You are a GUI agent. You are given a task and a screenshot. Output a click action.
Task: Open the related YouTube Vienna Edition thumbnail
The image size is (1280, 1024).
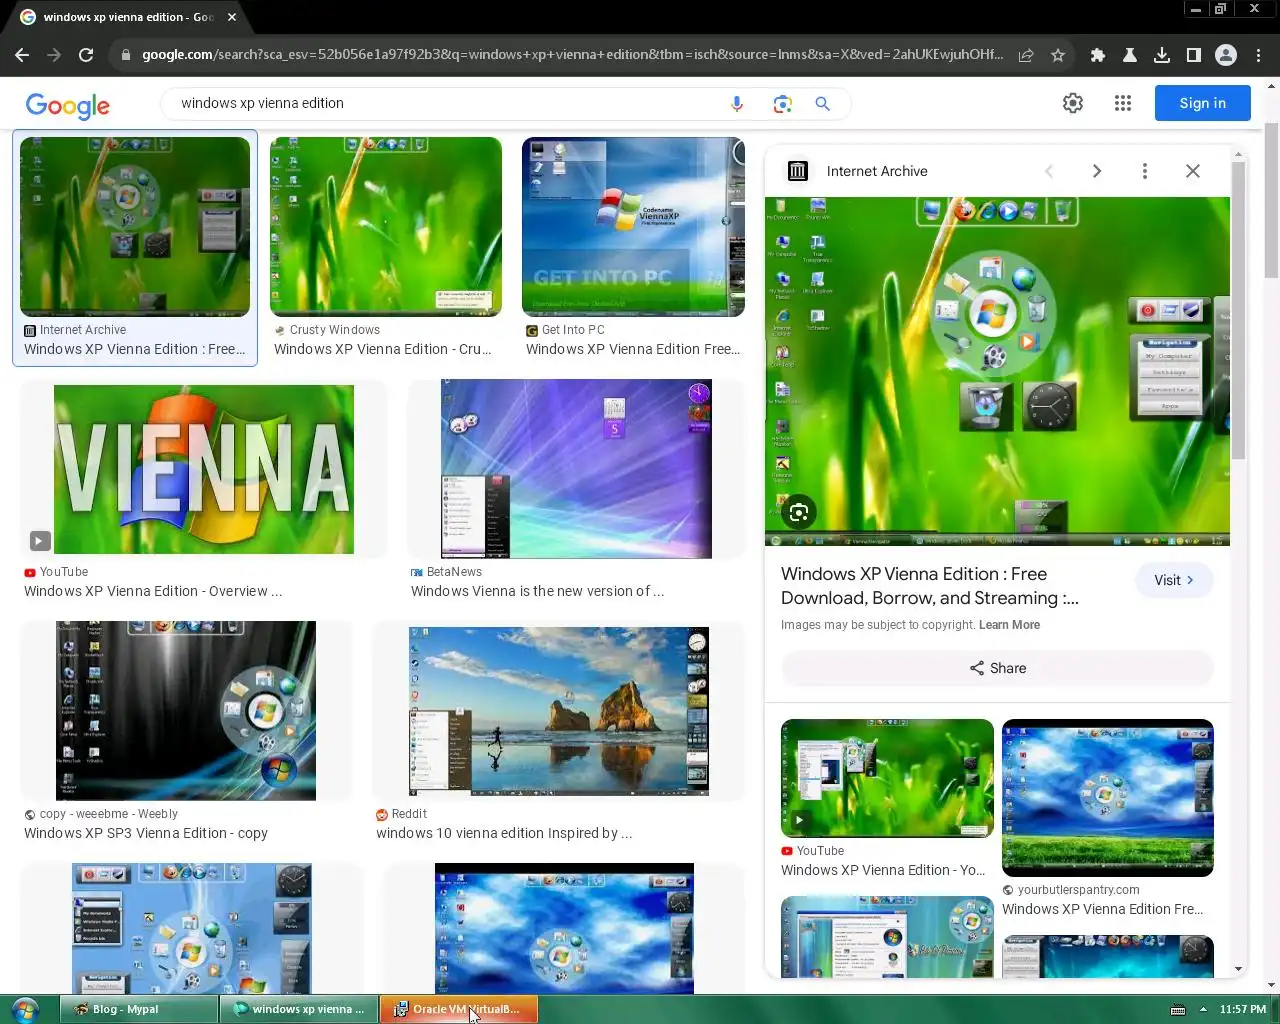887,778
